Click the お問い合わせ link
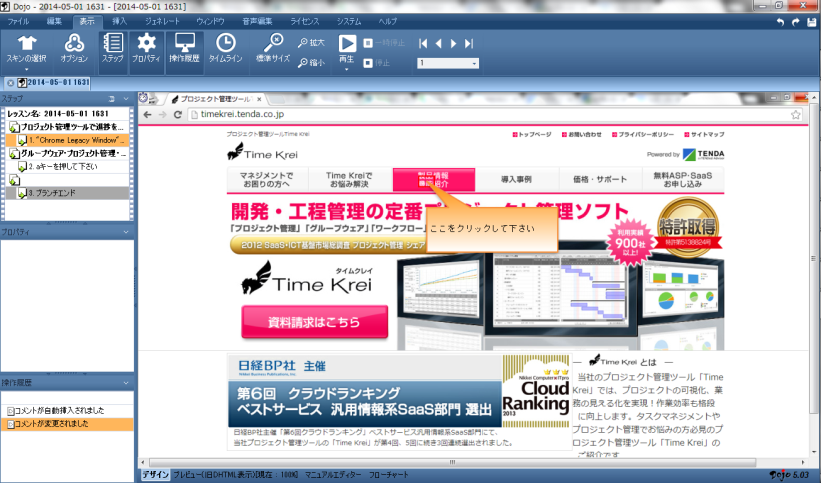 coord(582,135)
